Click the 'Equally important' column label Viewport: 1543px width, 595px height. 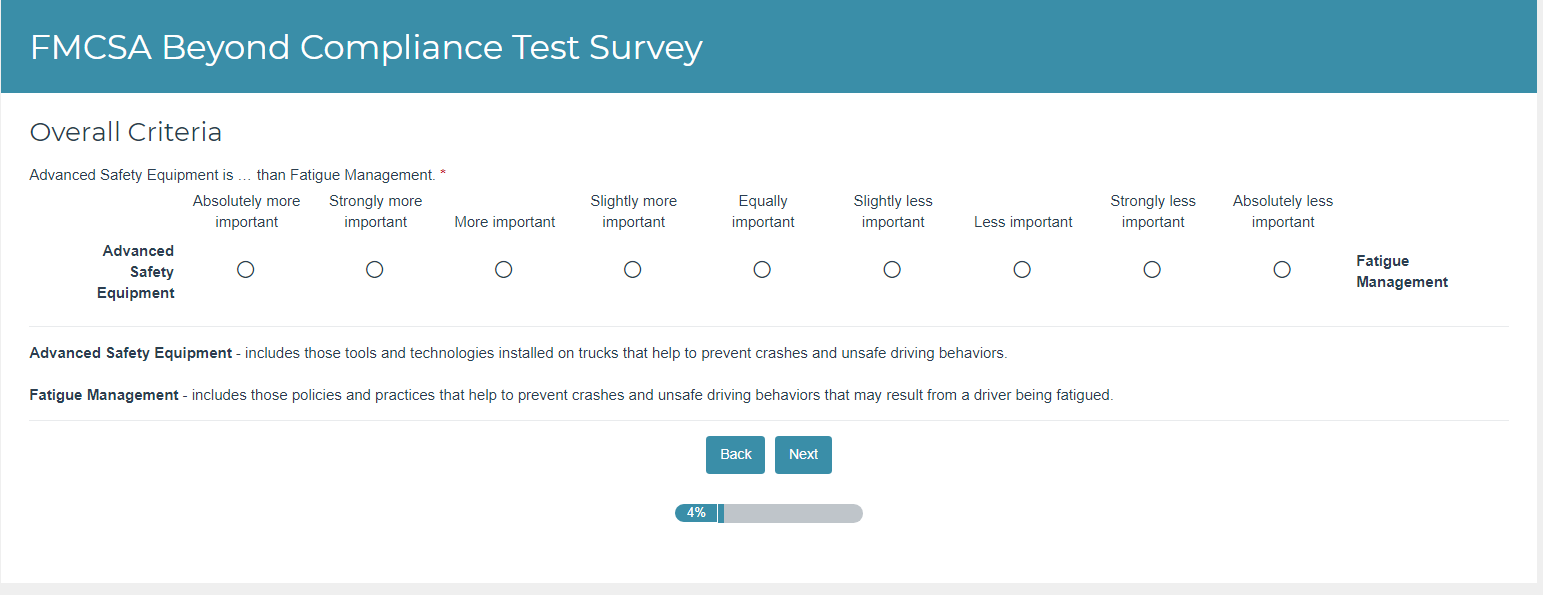pos(763,211)
